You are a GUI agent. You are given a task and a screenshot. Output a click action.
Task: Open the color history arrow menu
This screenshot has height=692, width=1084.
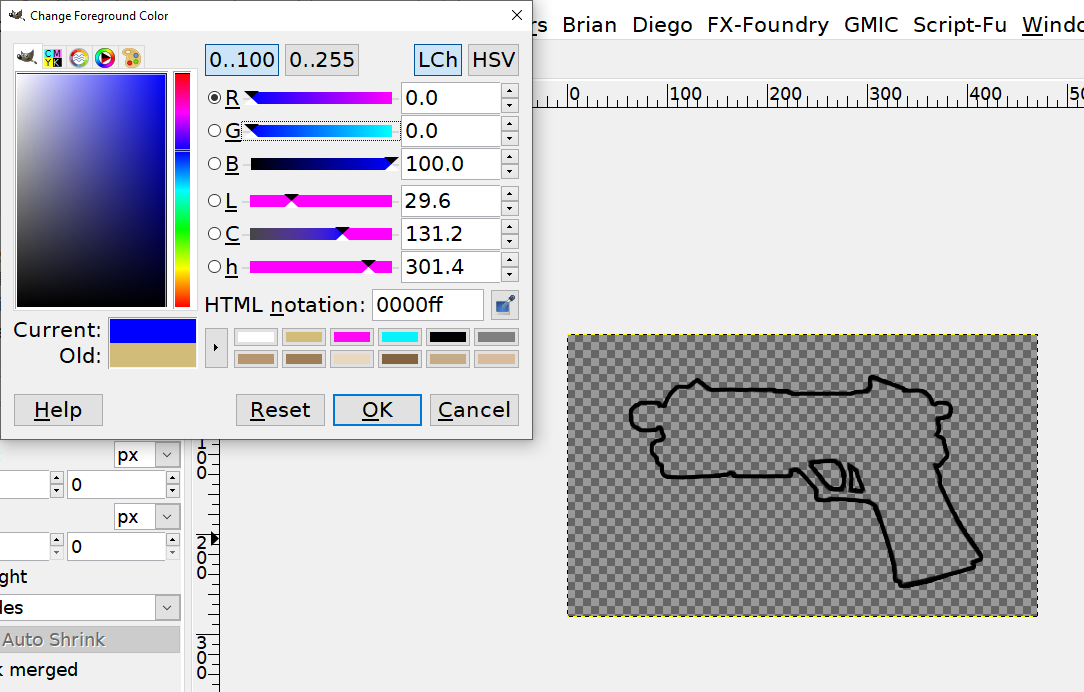point(216,348)
